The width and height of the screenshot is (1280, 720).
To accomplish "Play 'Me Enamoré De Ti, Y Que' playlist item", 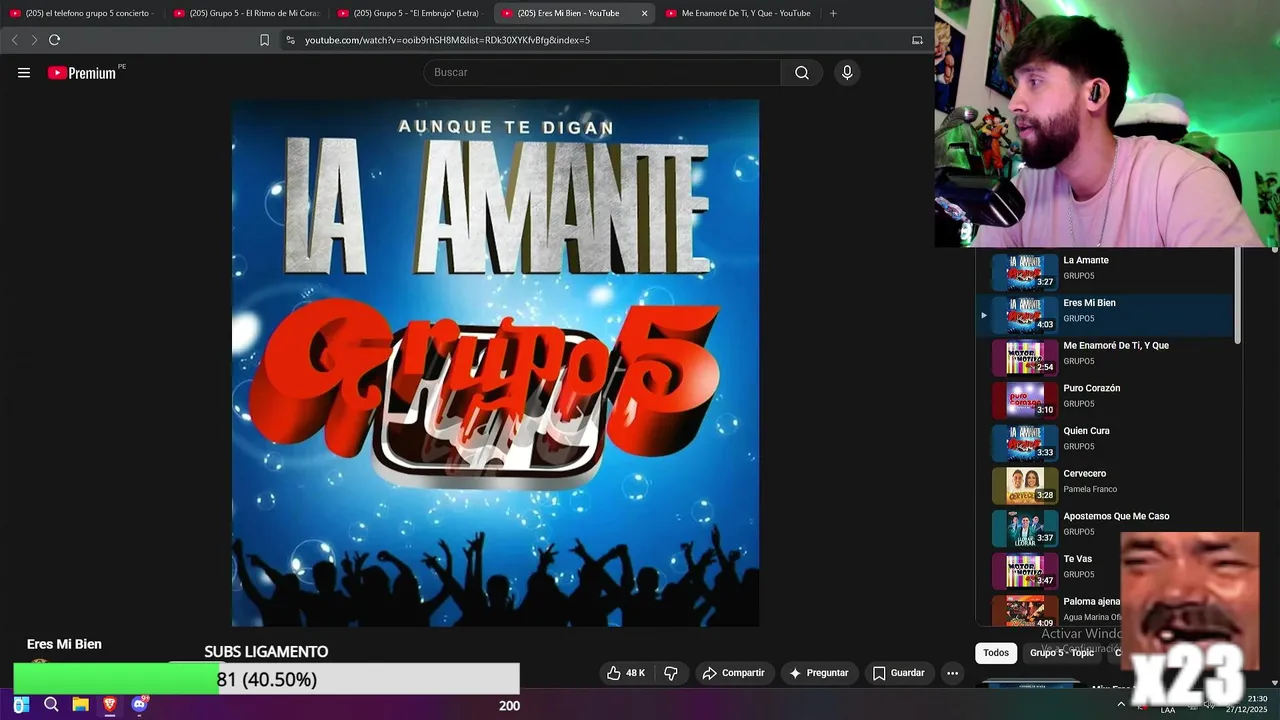I will pos(1106,359).
